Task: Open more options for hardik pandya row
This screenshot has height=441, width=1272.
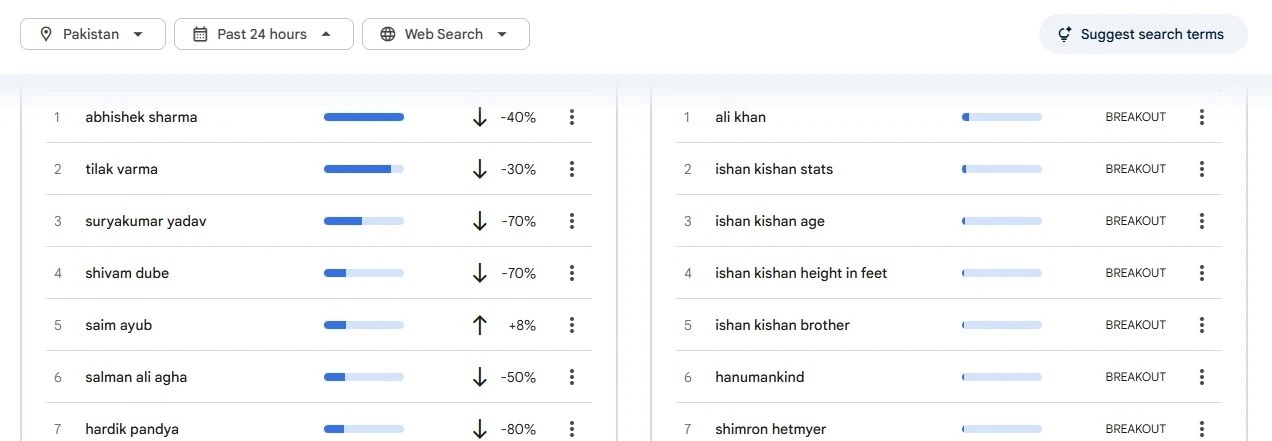Action: coord(572,429)
